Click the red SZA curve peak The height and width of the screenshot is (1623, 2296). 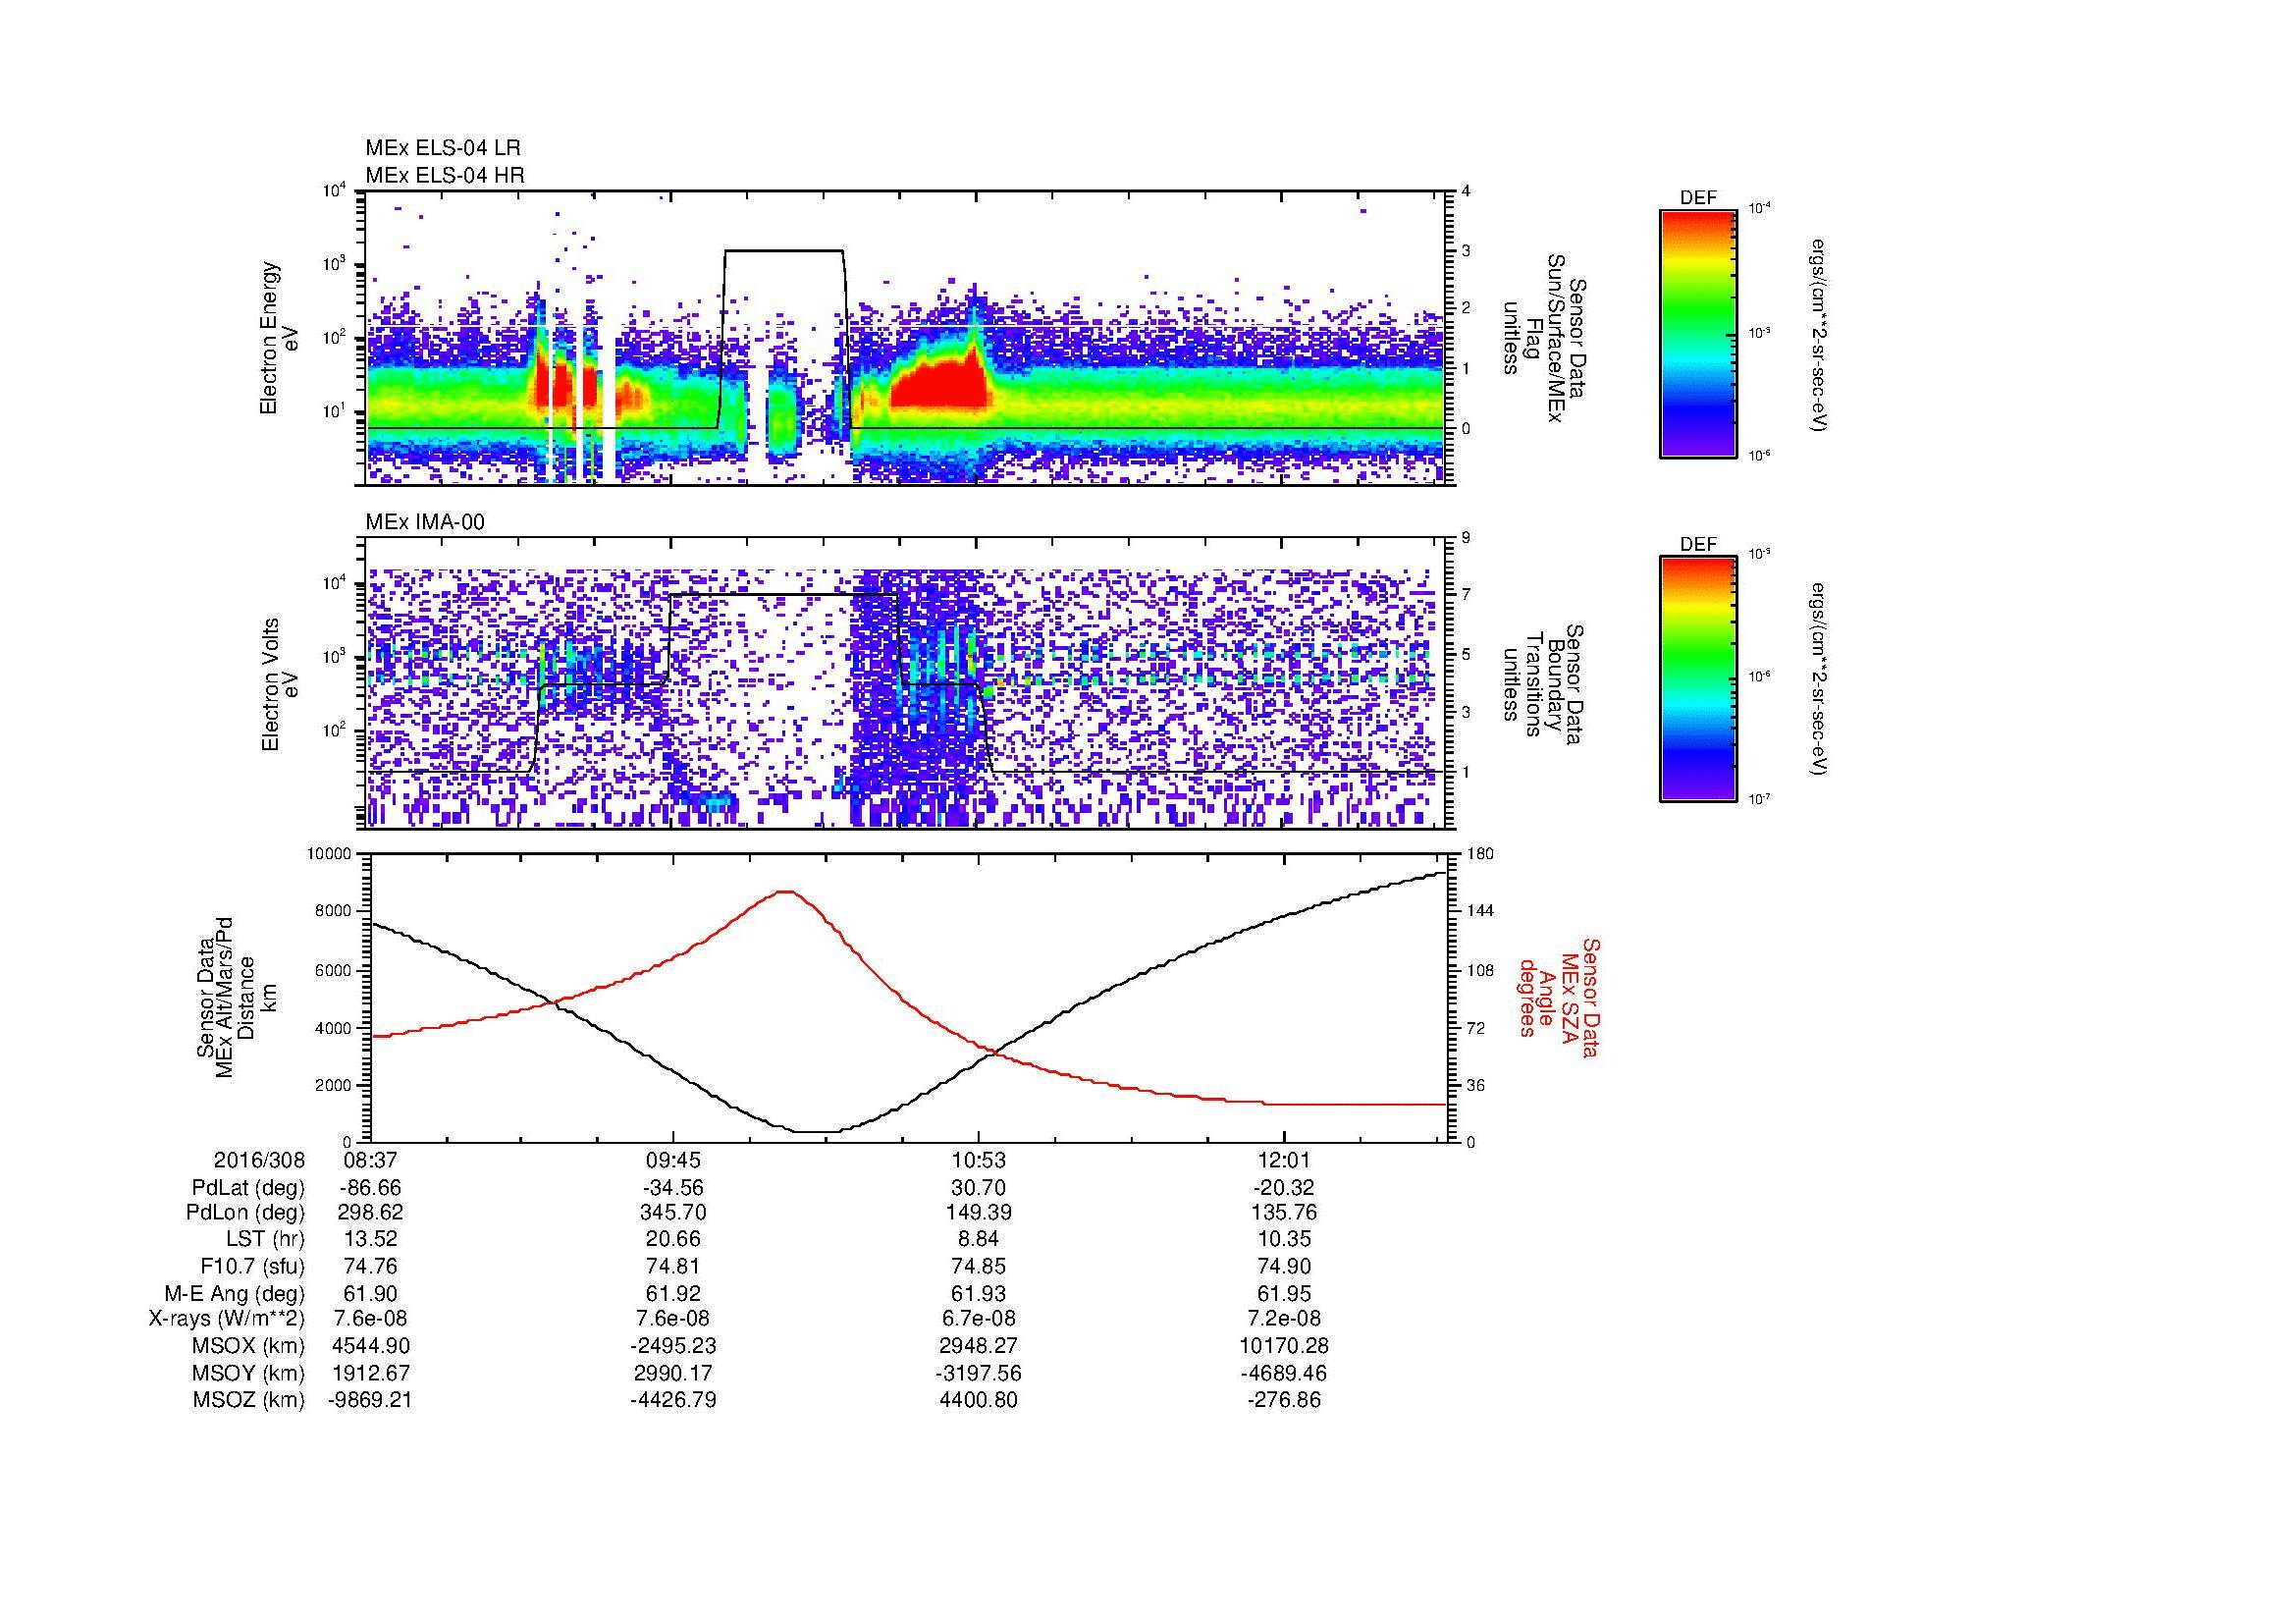click(x=786, y=892)
